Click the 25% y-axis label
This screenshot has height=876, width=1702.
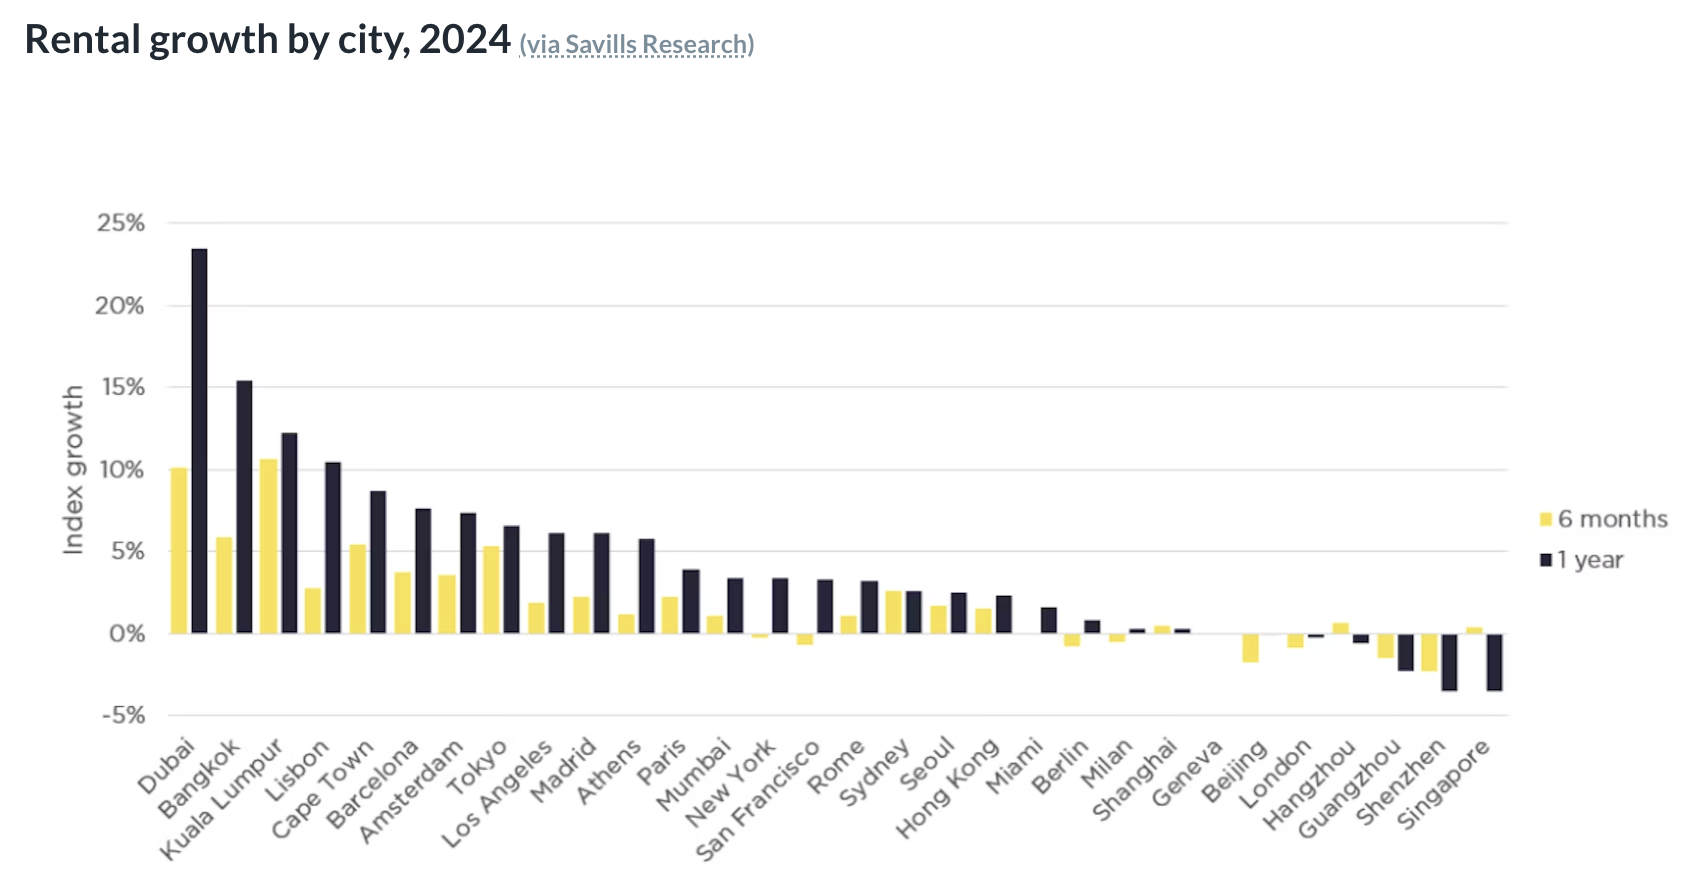(121, 223)
